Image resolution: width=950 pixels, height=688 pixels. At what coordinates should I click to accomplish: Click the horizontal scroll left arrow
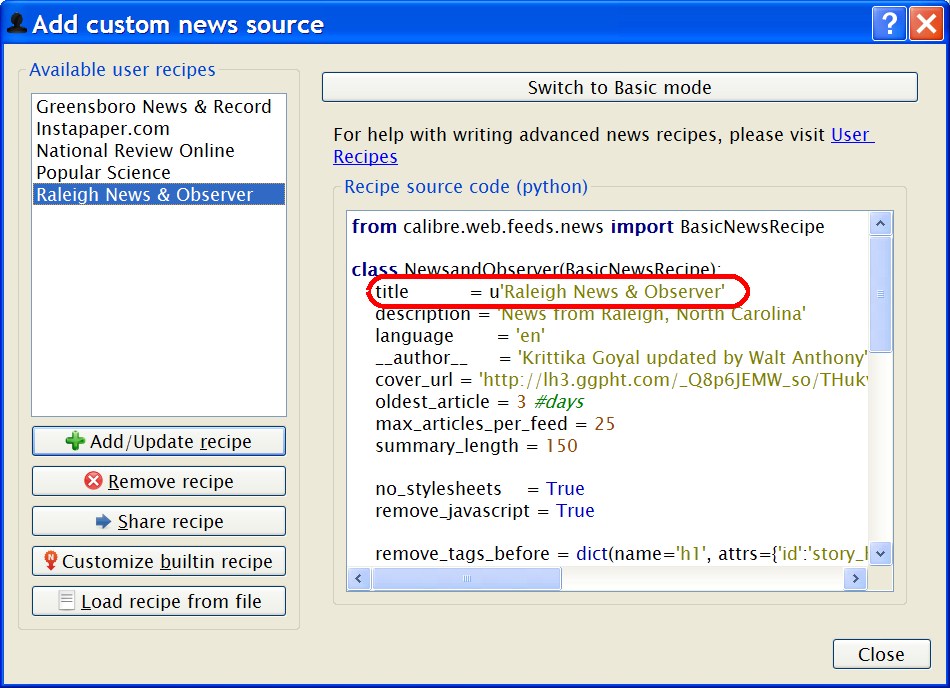click(359, 578)
